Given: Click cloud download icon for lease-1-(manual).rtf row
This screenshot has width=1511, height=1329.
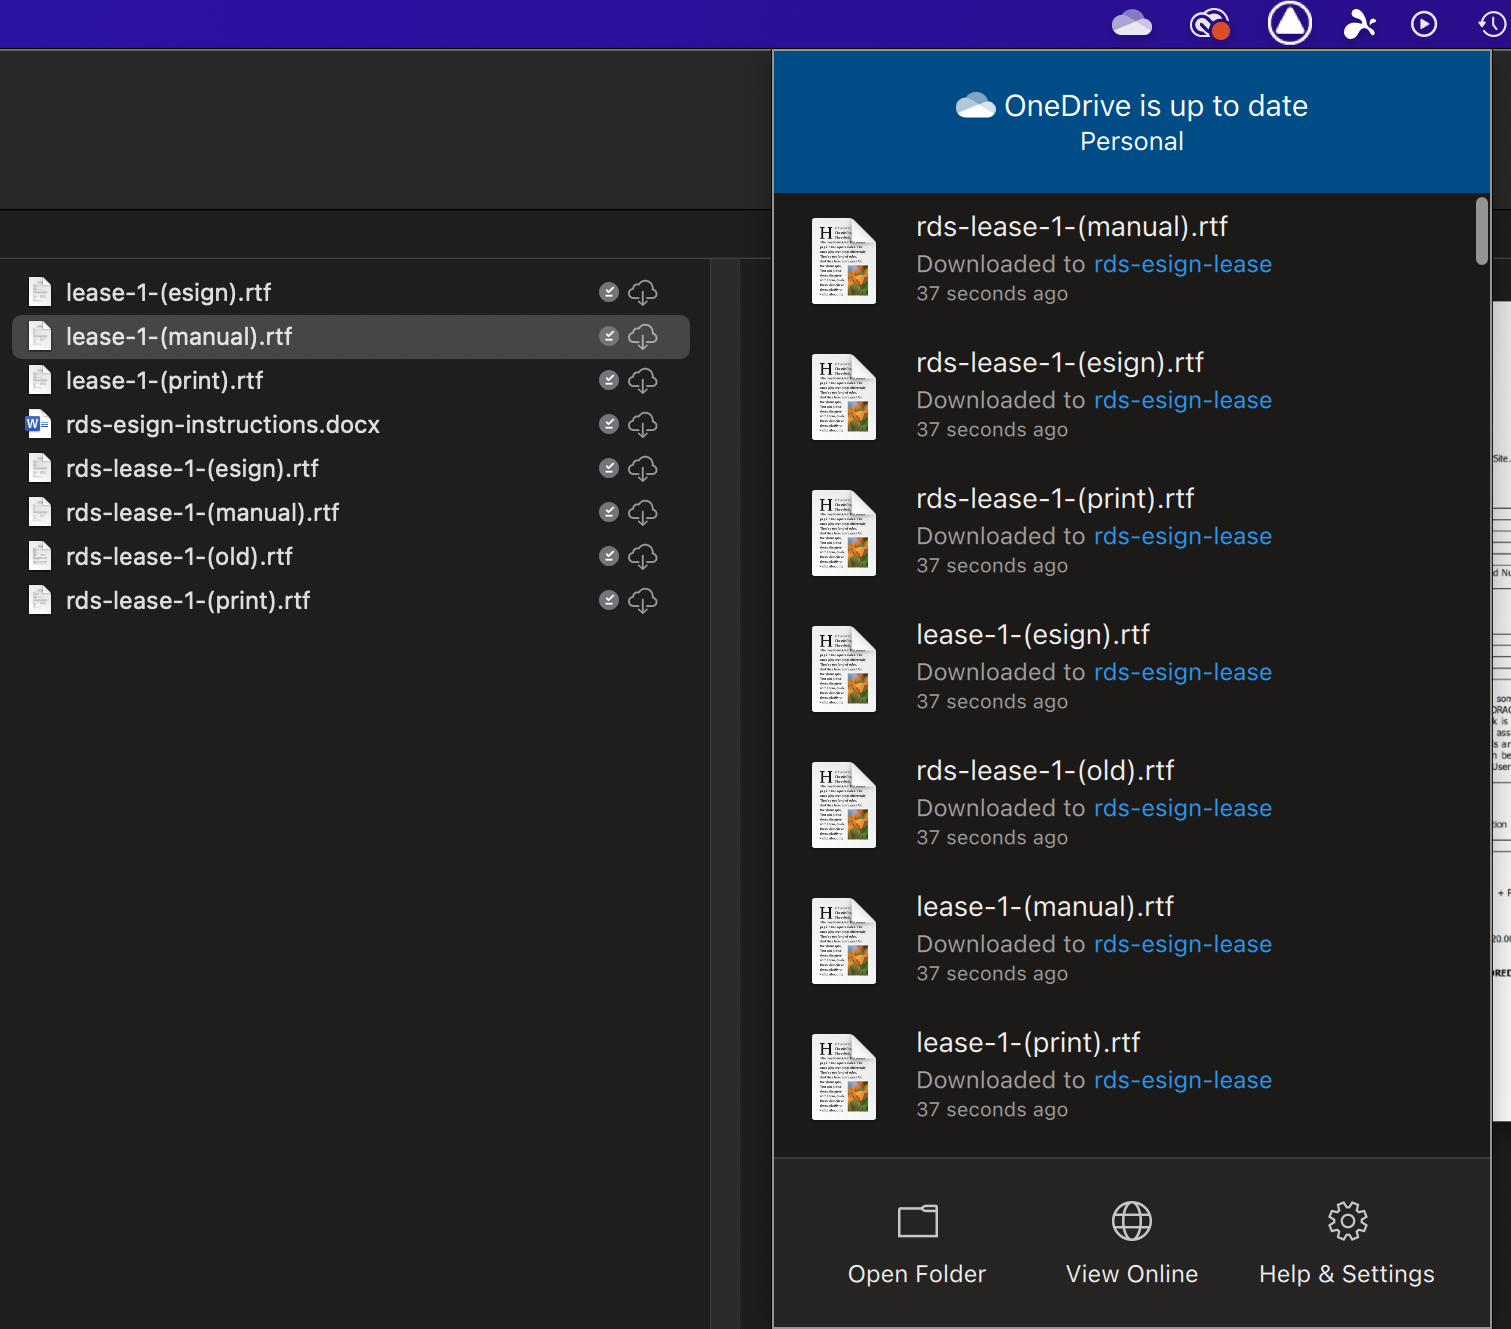Looking at the screenshot, I should 642,336.
